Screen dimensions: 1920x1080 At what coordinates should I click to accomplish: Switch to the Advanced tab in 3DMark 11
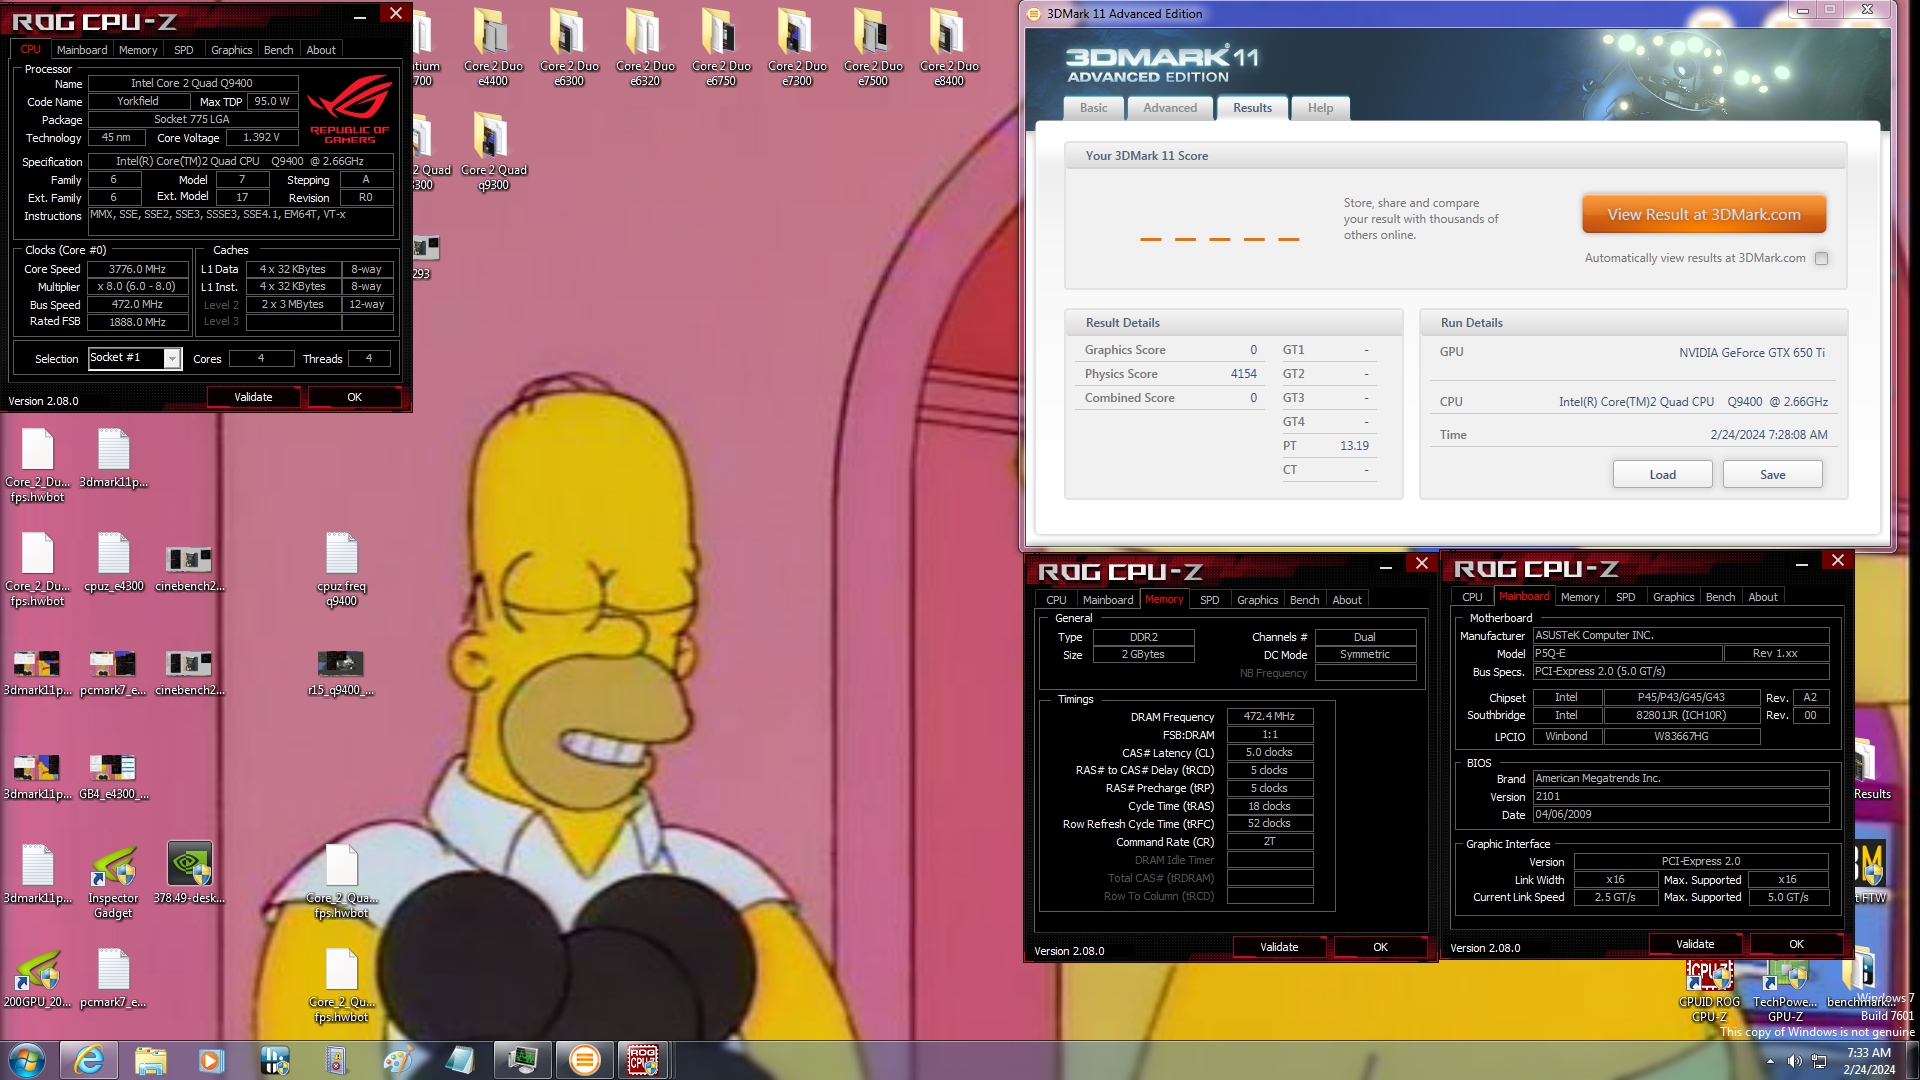pyautogui.click(x=1170, y=108)
